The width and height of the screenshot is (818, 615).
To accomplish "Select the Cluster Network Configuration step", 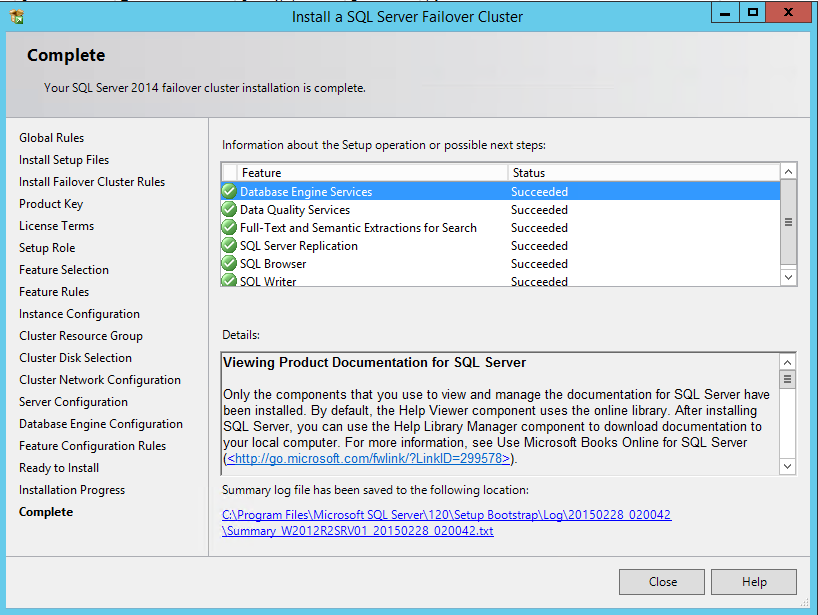I will tap(100, 380).
